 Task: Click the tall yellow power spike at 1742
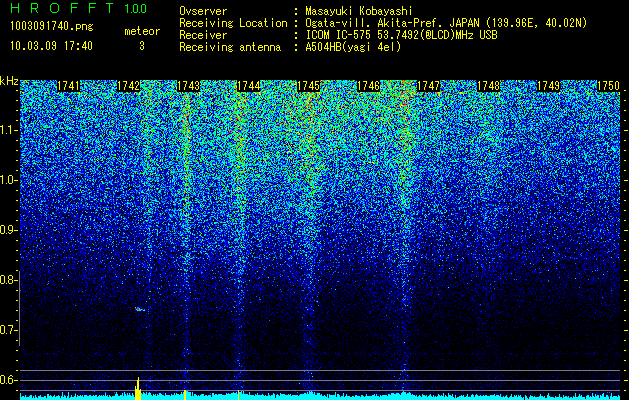(x=138, y=388)
